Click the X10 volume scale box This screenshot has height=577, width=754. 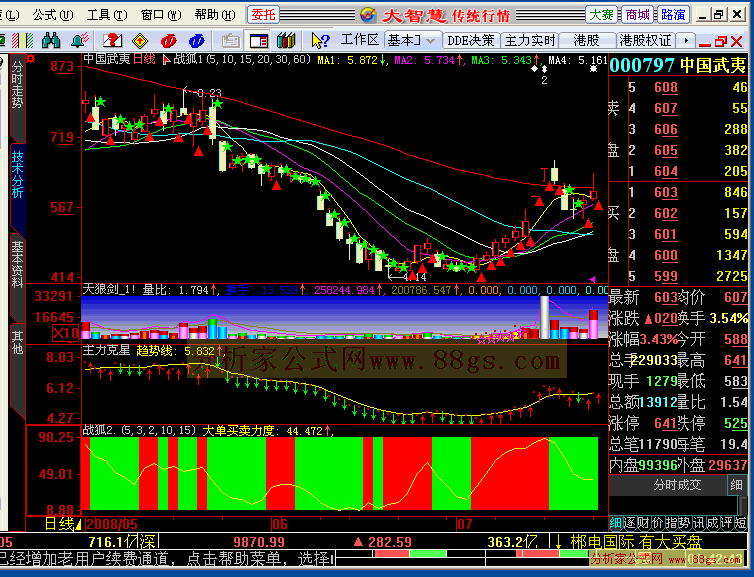pos(66,333)
